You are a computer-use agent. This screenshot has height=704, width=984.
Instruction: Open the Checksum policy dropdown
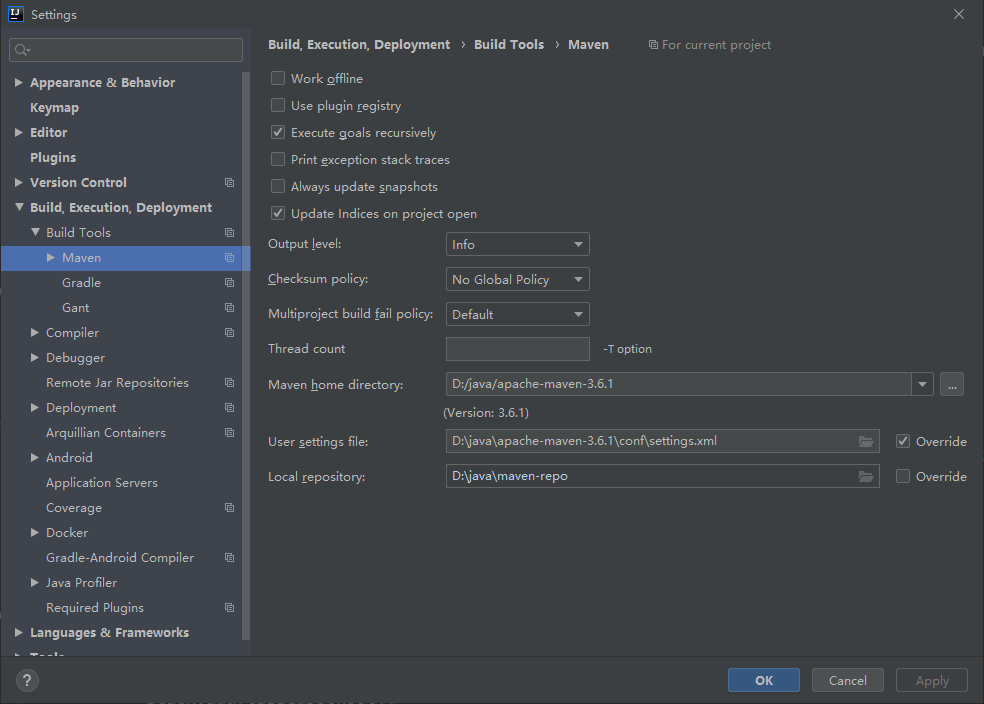click(517, 279)
